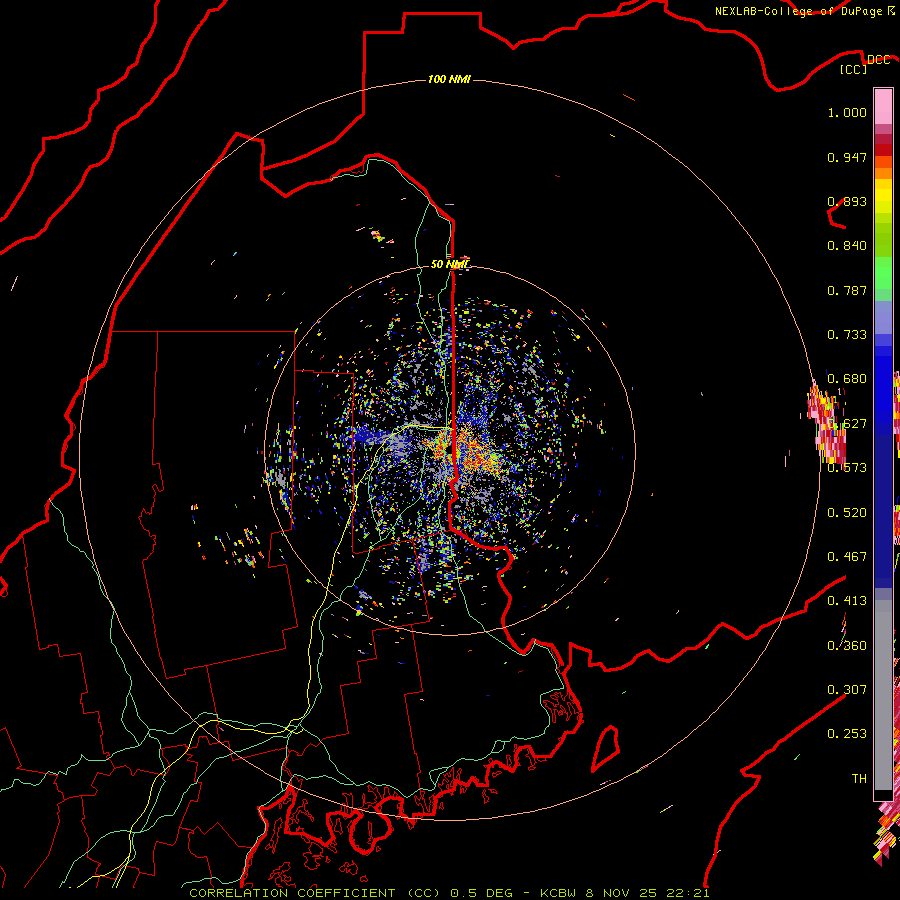Click the TH threshold label on the scale
Viewport: 900px width, 900px height.
(859, 779)
